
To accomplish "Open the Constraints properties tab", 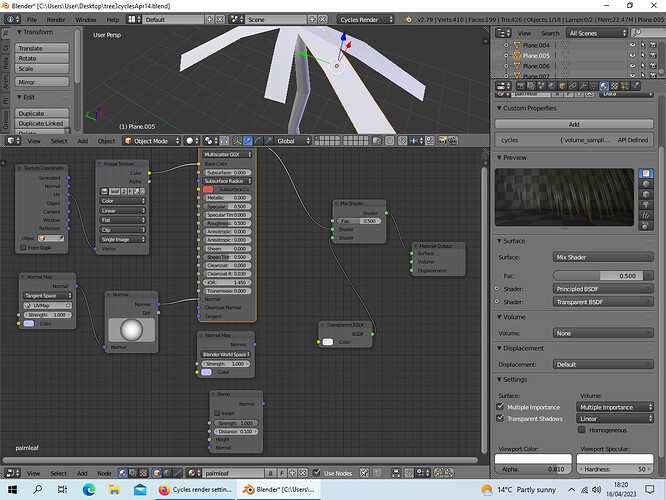I will 573,86.
